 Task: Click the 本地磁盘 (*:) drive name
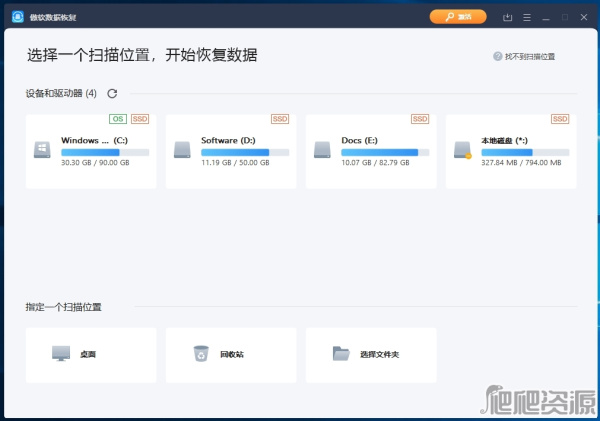(504, 140)
